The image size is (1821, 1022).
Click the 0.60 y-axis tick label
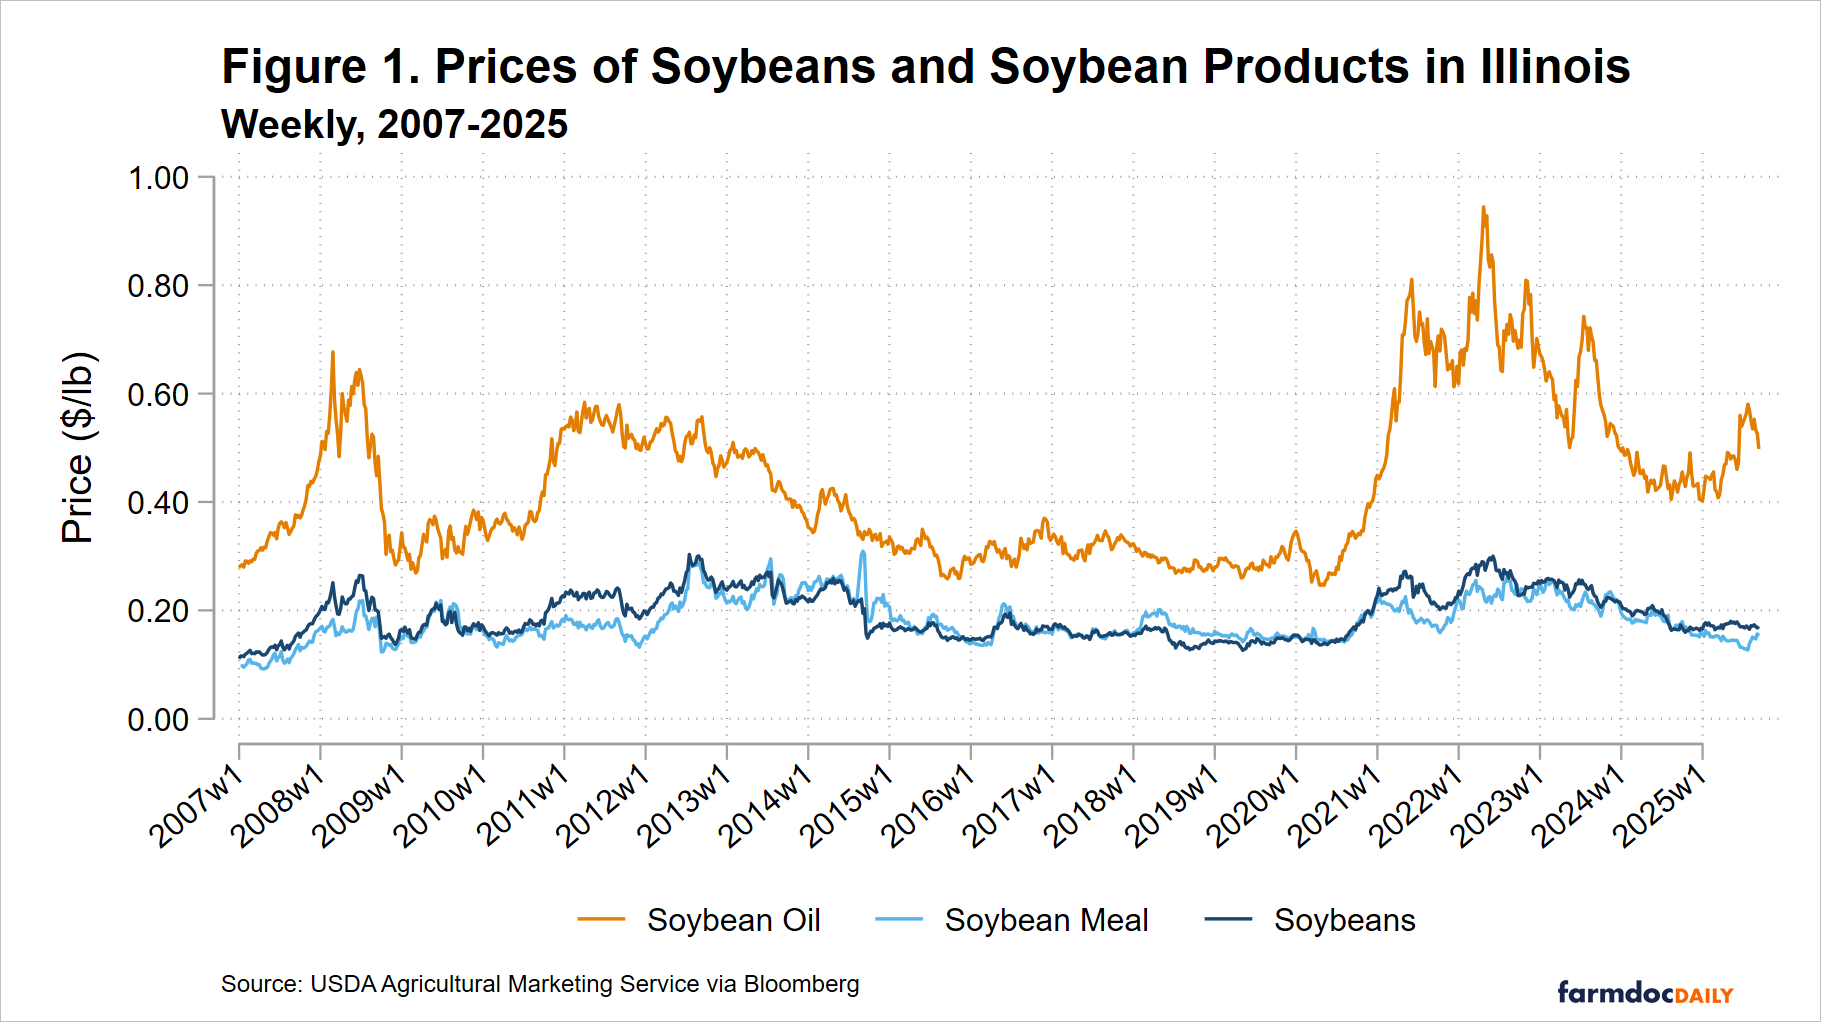tap(158, 395)
